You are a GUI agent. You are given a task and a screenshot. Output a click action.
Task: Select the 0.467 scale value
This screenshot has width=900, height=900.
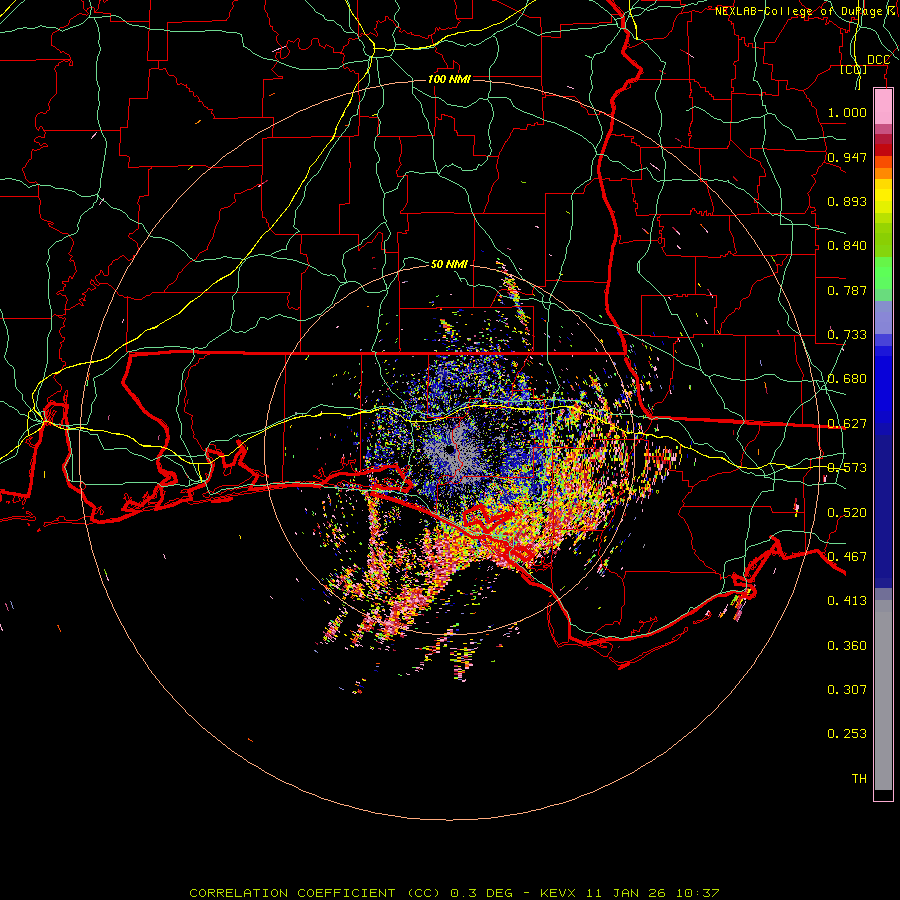pos(847,557)
